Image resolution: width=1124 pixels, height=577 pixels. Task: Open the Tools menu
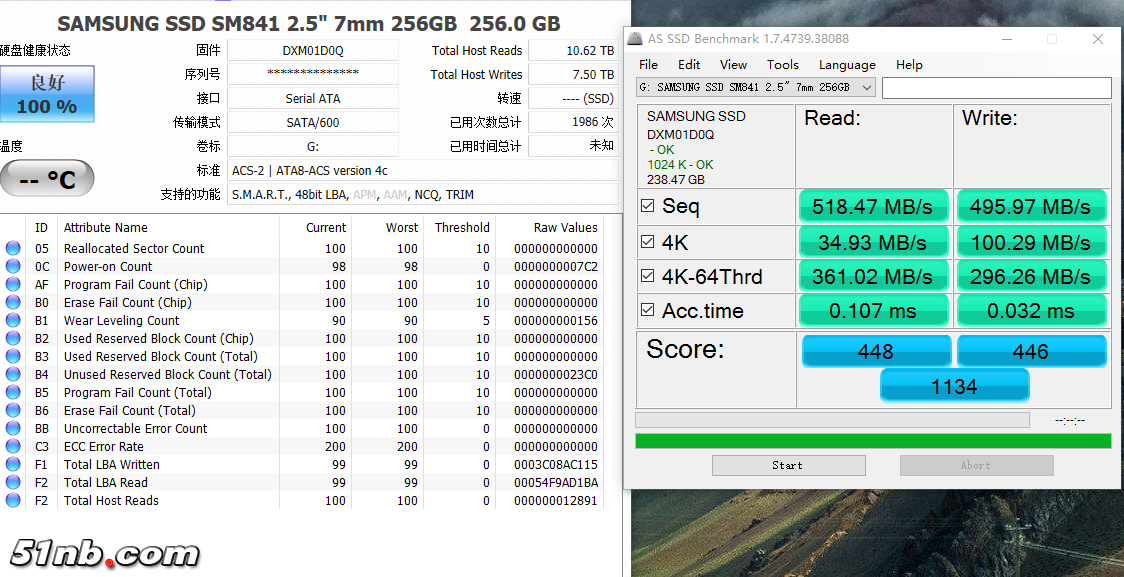click(x=783, y=64)
